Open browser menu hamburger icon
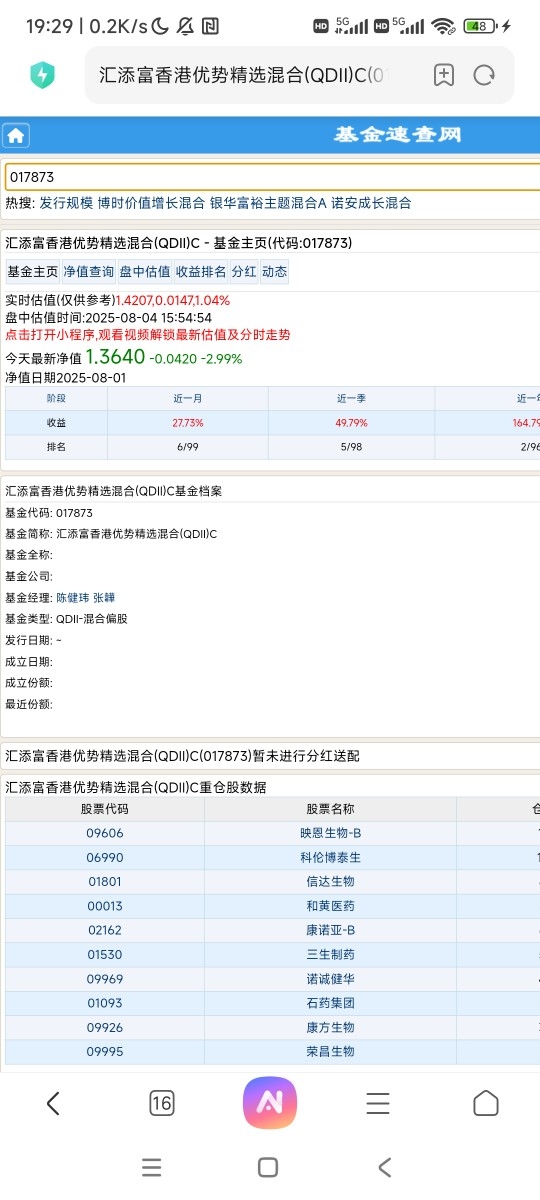540x1200 pixels. coord(378,1103)
